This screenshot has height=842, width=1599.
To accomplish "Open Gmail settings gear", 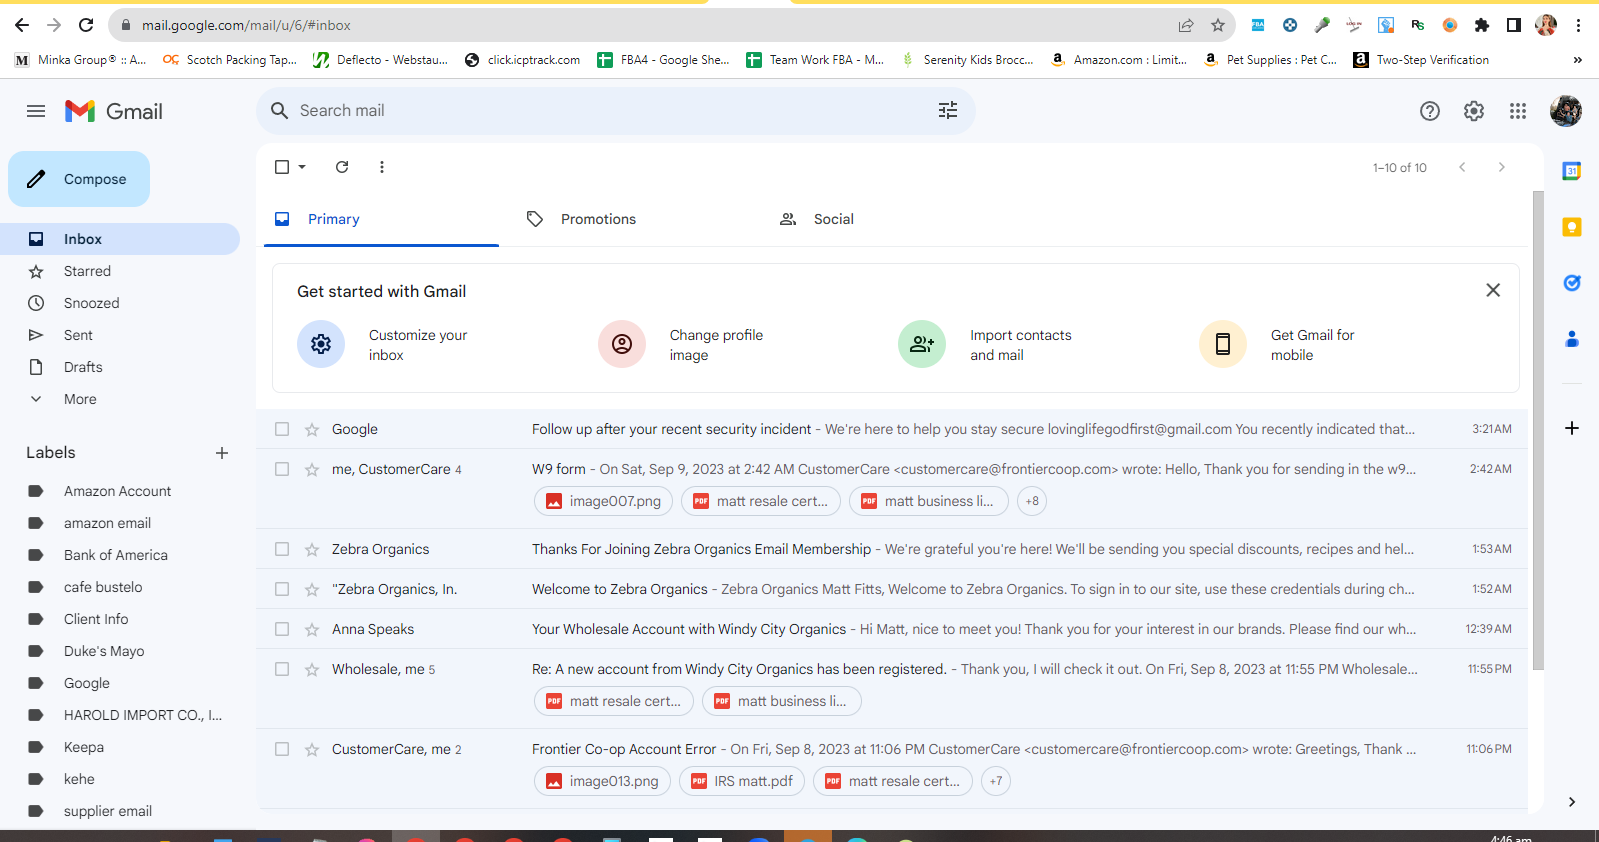I will tap(1474, 111).
